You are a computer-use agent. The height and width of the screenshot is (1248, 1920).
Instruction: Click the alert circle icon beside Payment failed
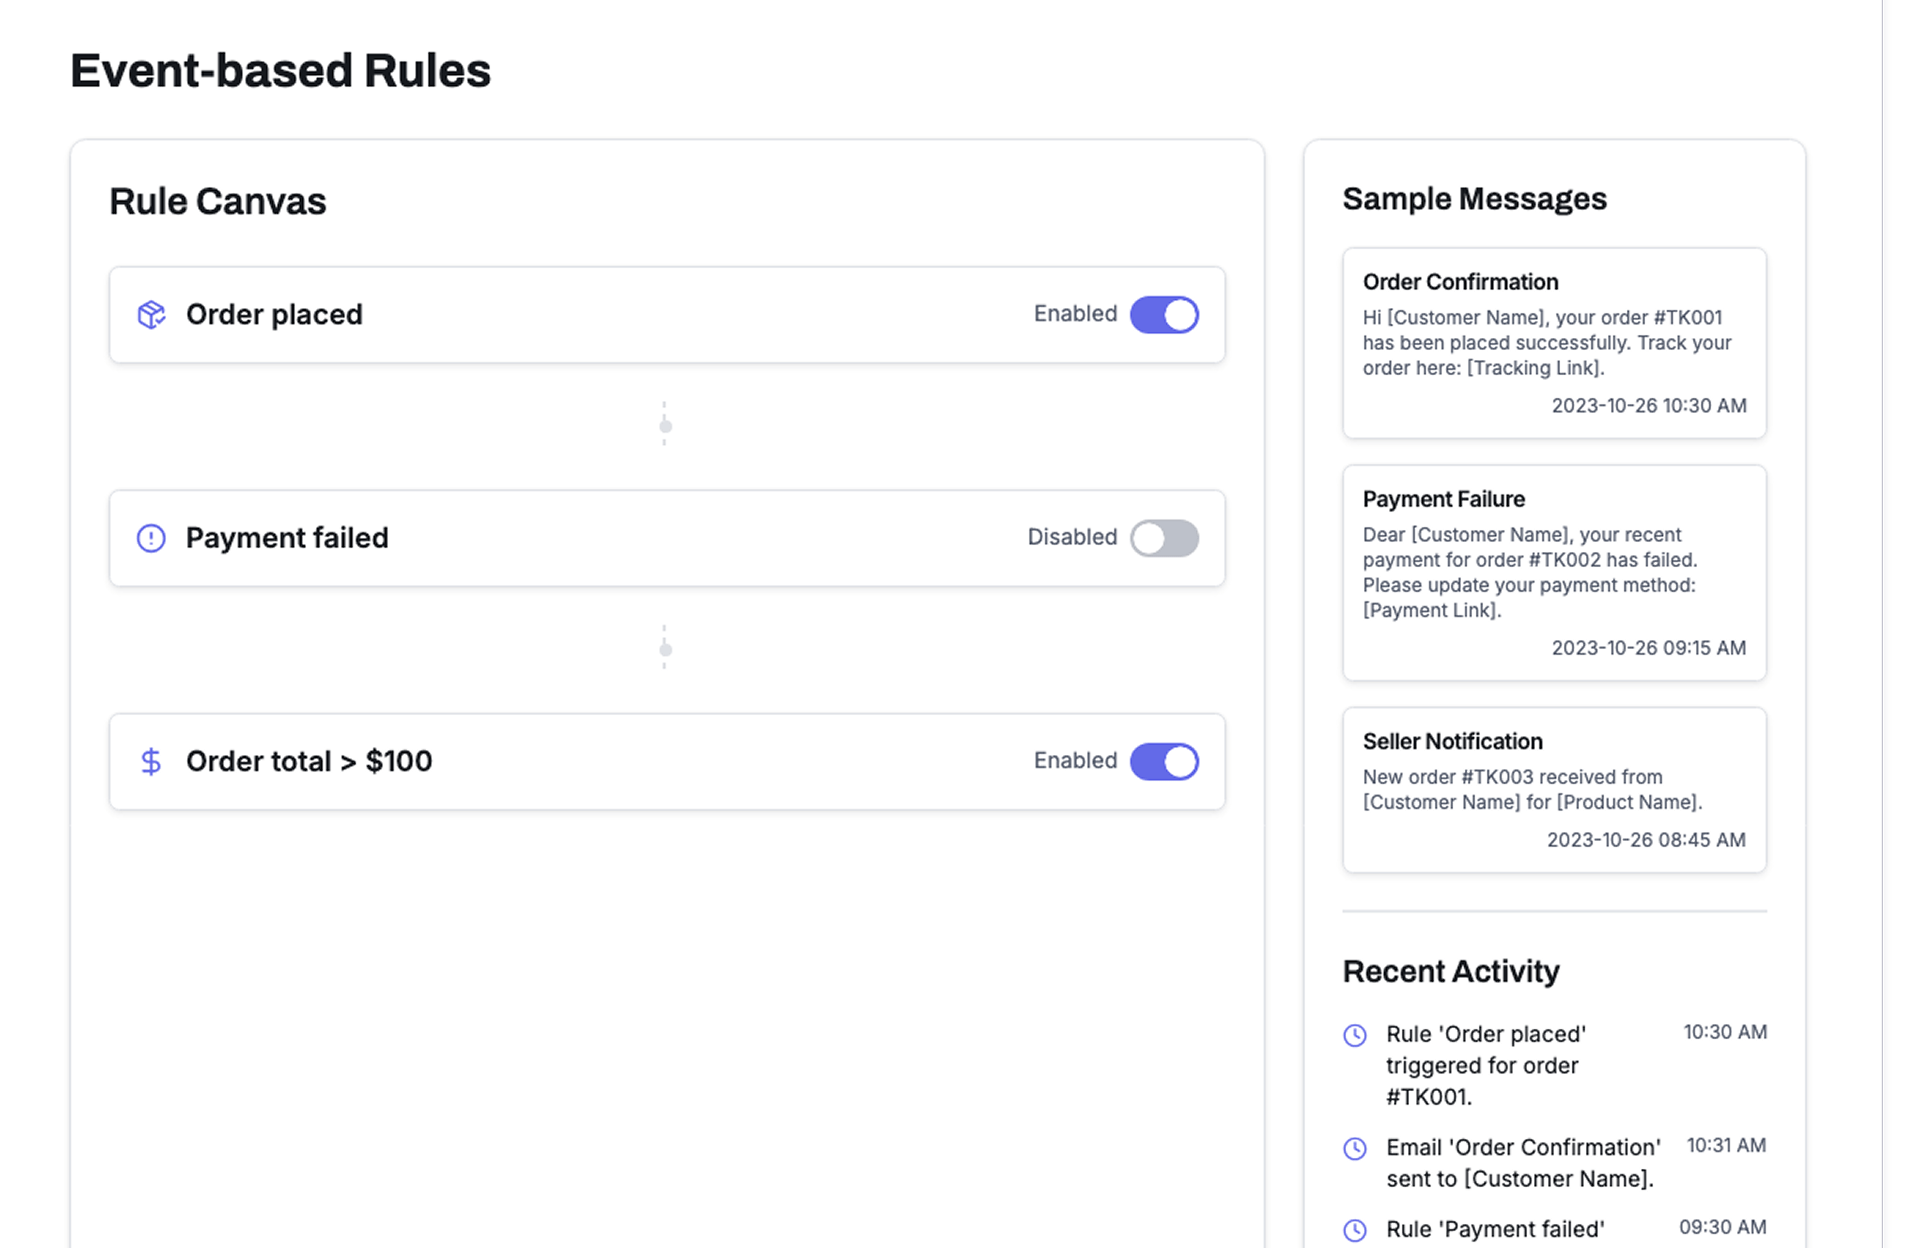click(151, 538)
